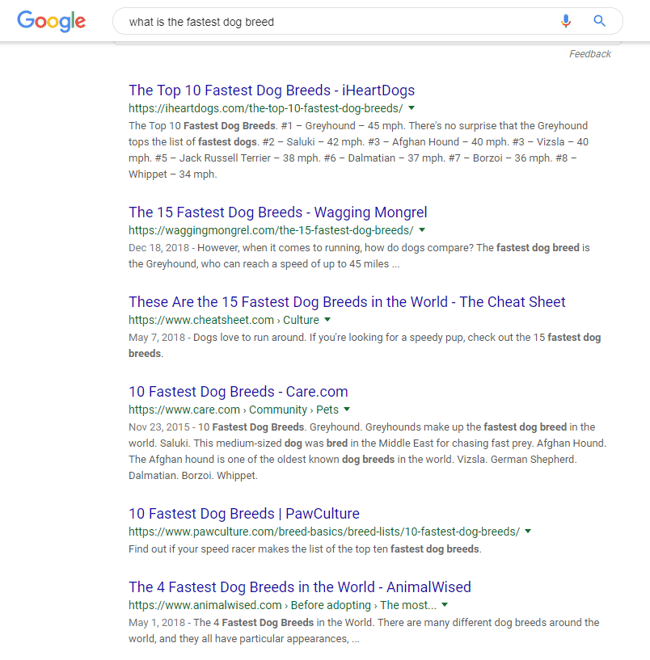Expand dropdown arrow beside iheartdogs.com URL
Image resolution: width=650 pixels, height=660 pixels.
point(412,108)
